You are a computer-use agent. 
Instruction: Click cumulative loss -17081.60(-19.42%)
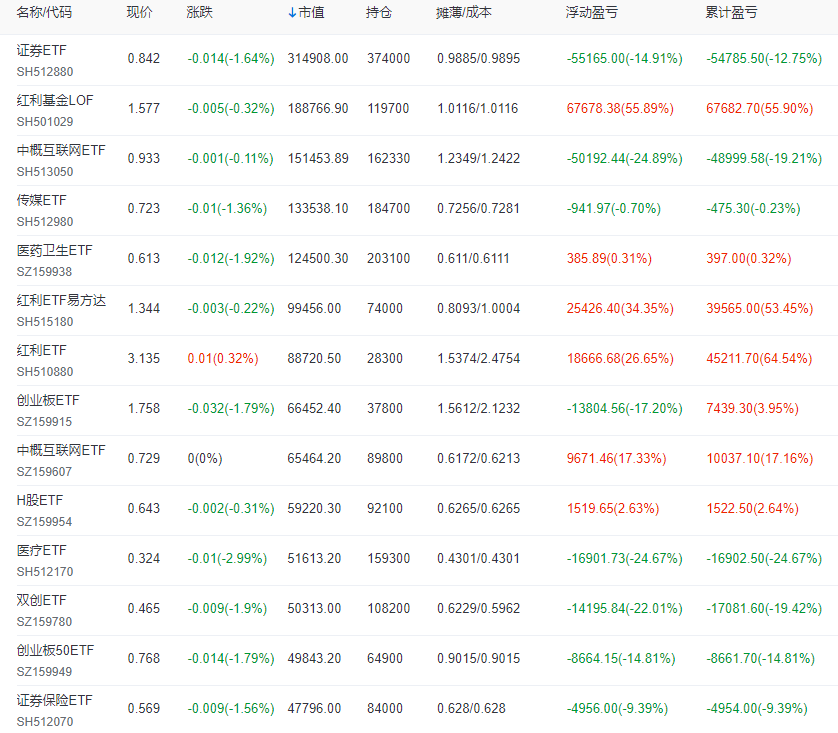tap(764, 609)
